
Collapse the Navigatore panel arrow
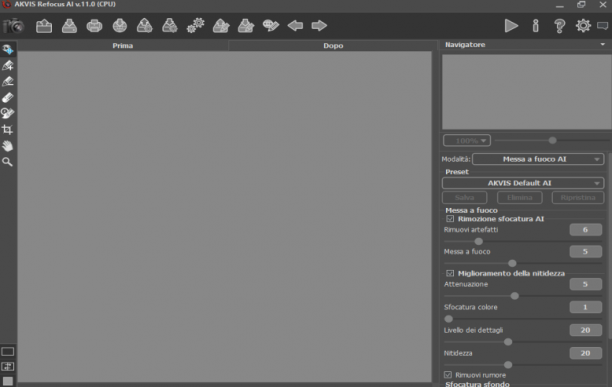(603, 44)
